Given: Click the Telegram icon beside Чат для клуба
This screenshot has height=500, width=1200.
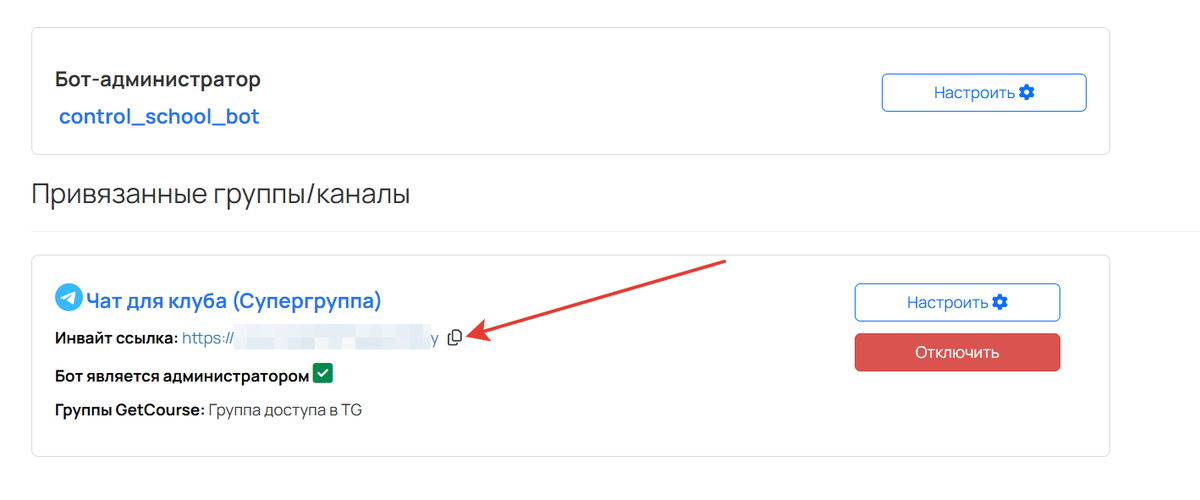Looking at the screenshot, I should point(68,298).
